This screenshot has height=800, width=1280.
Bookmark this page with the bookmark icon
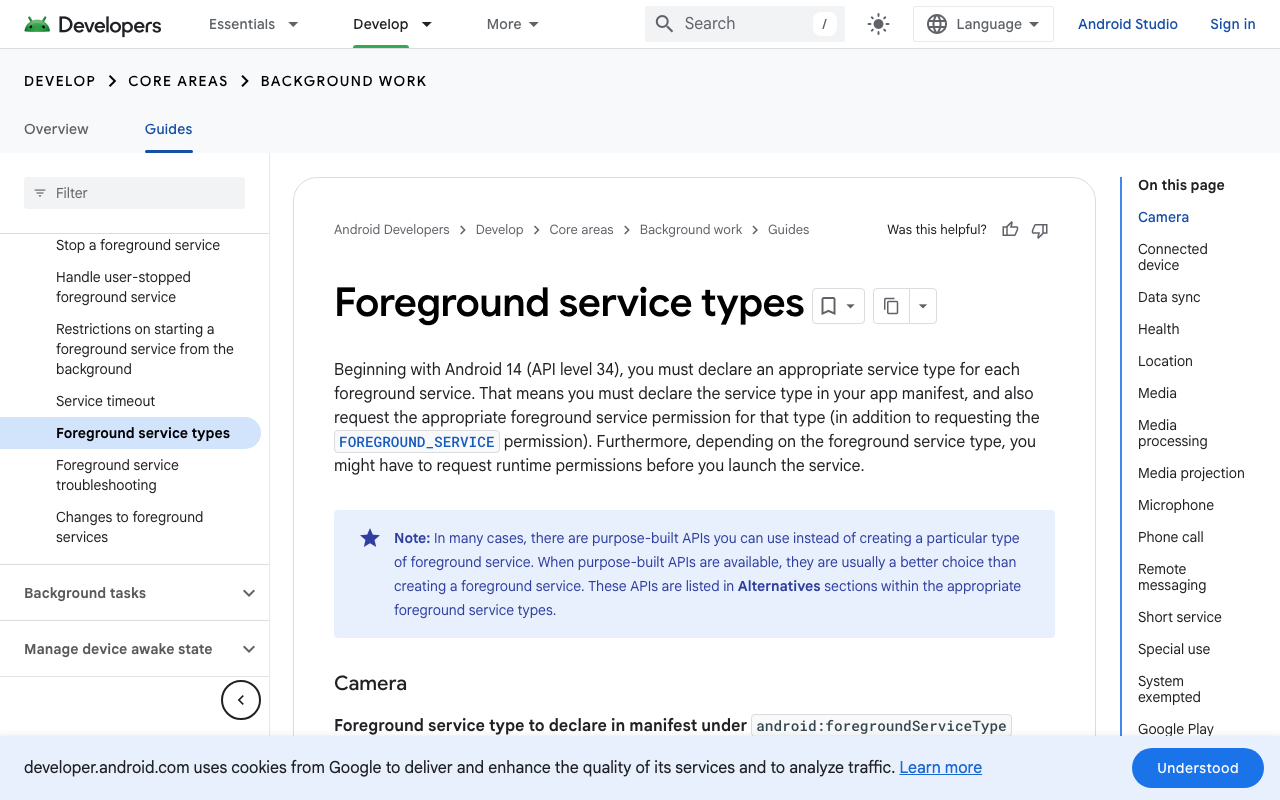(x=829, y=306)
